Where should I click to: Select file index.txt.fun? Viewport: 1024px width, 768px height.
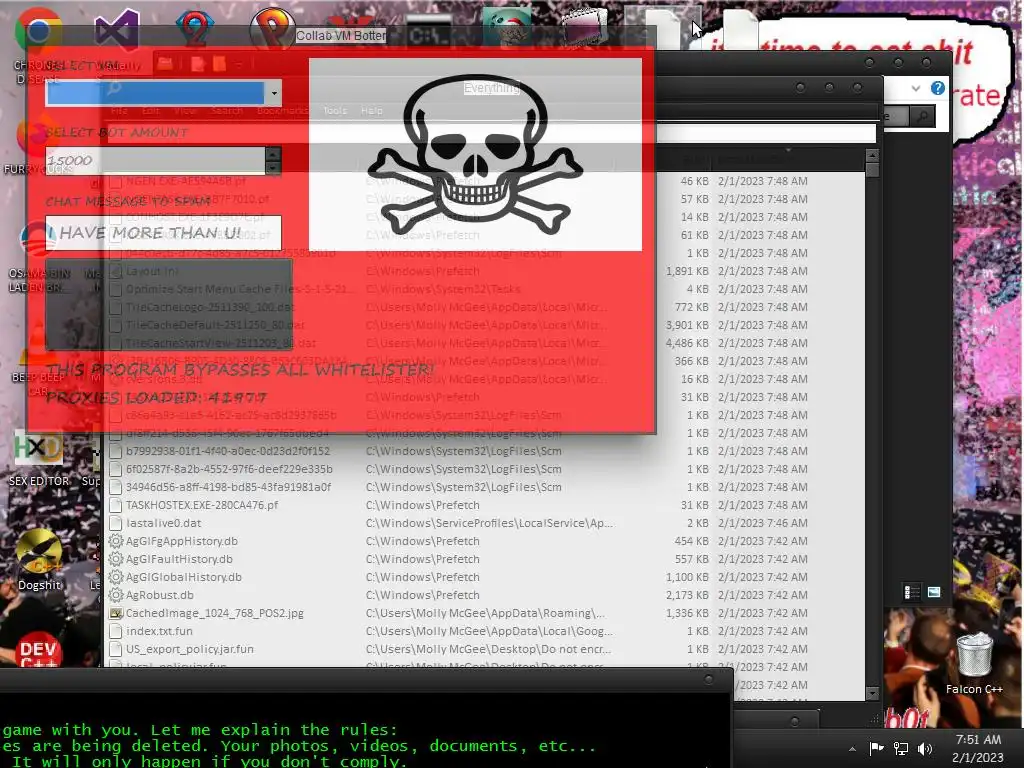coord(159,631)
